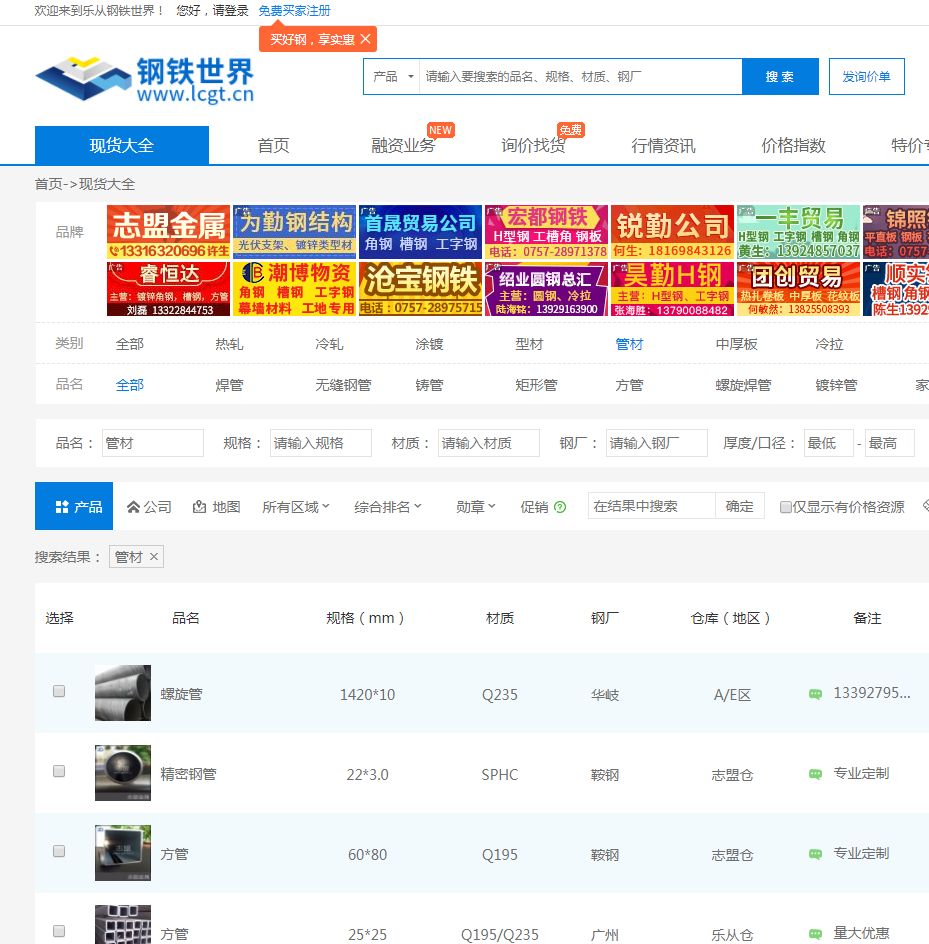
Task: Filter by 无缝钢管 product name
Action: [343, 385]
